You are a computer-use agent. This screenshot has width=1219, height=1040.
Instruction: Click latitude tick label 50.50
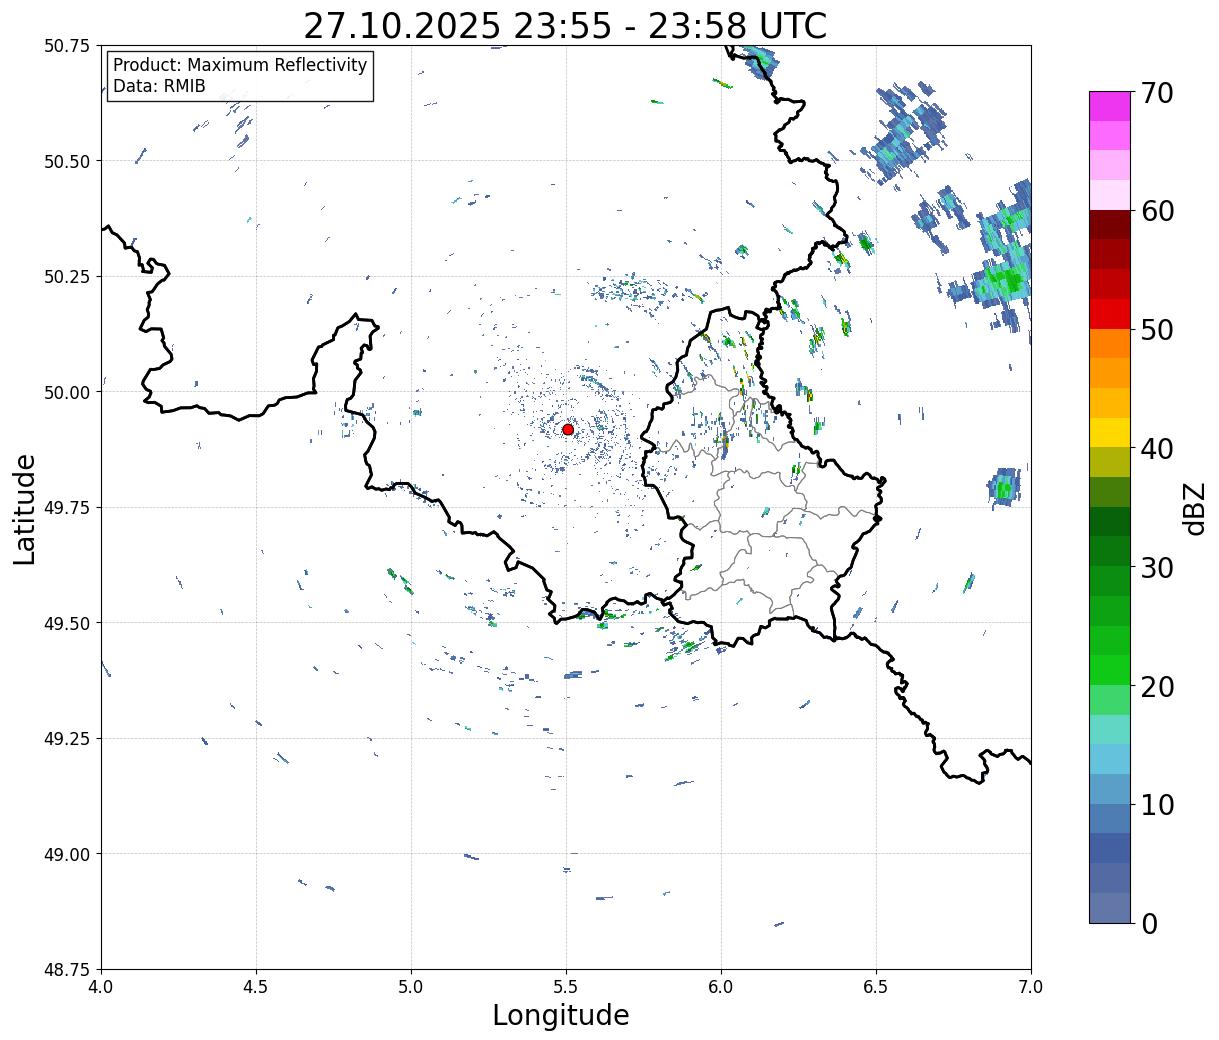click(x=67, y=161)
